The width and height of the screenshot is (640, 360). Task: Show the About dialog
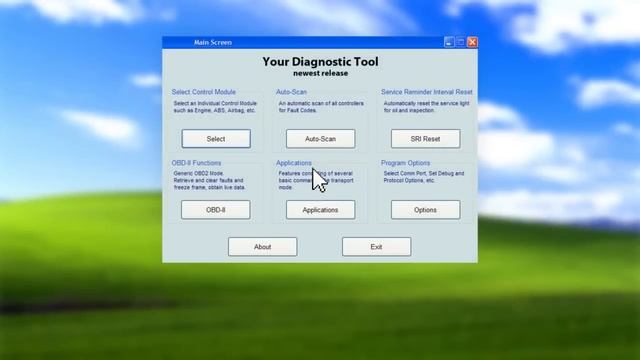pos(262,247)
